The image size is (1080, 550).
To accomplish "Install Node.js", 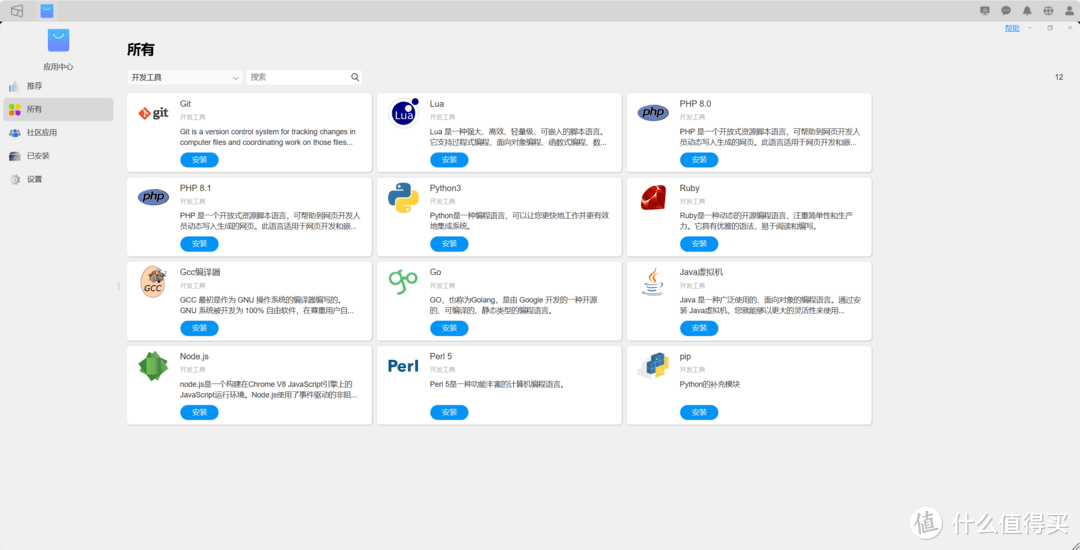I will 199,412.
